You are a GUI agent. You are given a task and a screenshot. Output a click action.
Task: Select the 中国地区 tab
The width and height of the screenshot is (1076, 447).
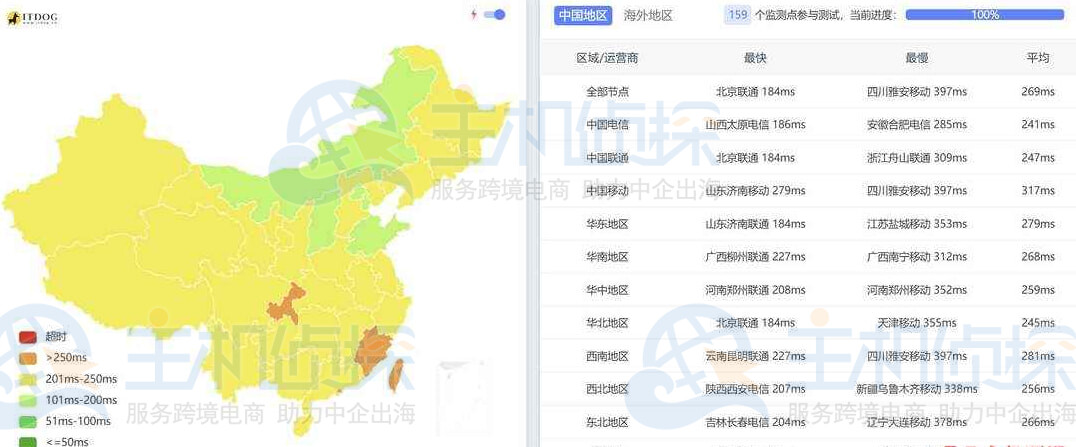point(583,15)
